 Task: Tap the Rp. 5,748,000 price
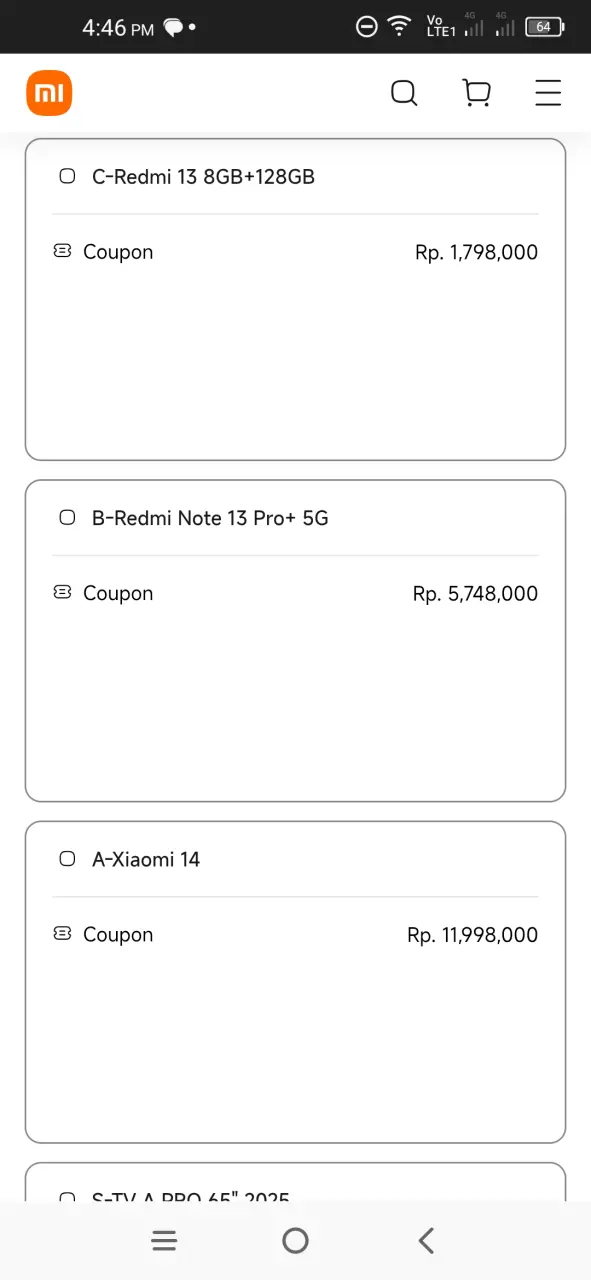click(475, 593)
